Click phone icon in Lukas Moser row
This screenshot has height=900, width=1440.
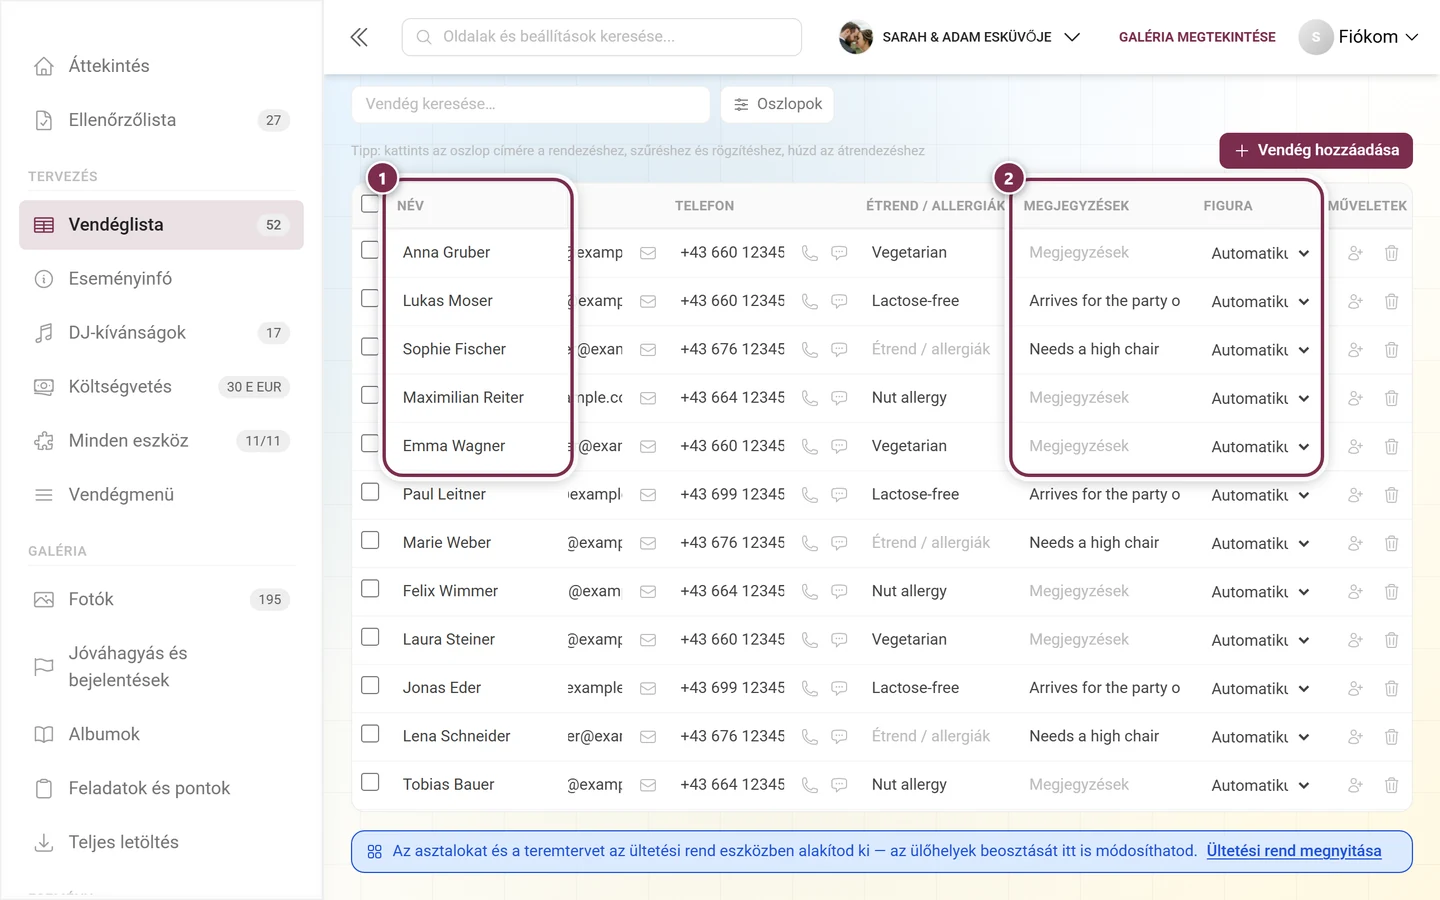(810, 302)
